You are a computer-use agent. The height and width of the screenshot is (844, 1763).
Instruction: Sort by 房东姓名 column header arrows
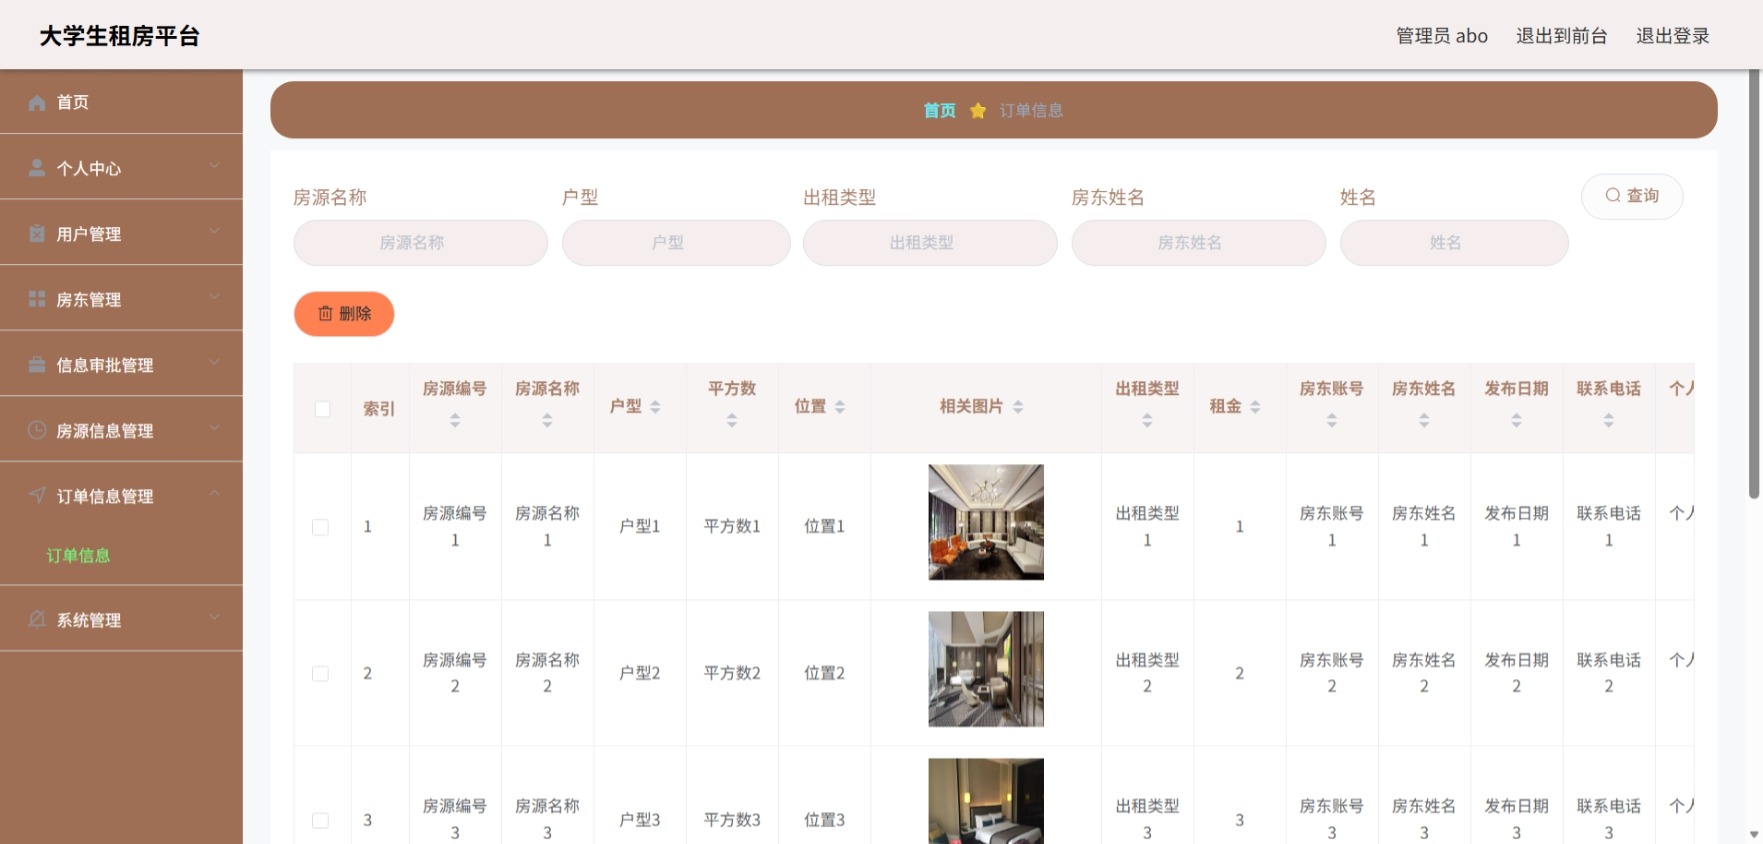[x=1424, y=421]
